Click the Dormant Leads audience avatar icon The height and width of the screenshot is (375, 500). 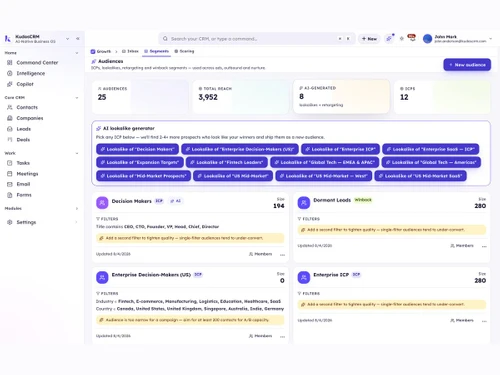tap(304, 203)
